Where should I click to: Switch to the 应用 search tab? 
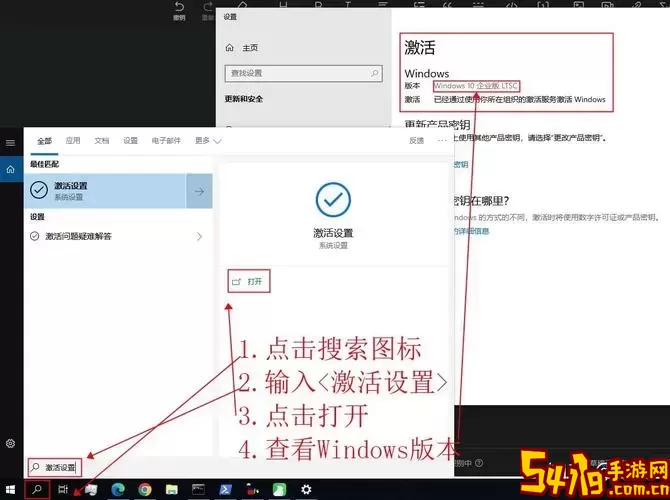[x=73, y=140]
